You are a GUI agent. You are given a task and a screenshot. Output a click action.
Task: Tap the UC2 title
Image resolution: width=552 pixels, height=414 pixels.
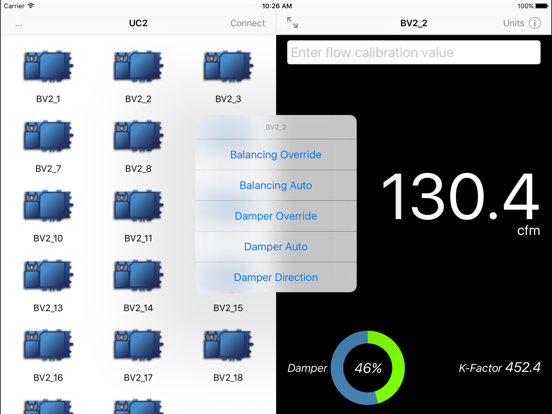tap(138, 23)
